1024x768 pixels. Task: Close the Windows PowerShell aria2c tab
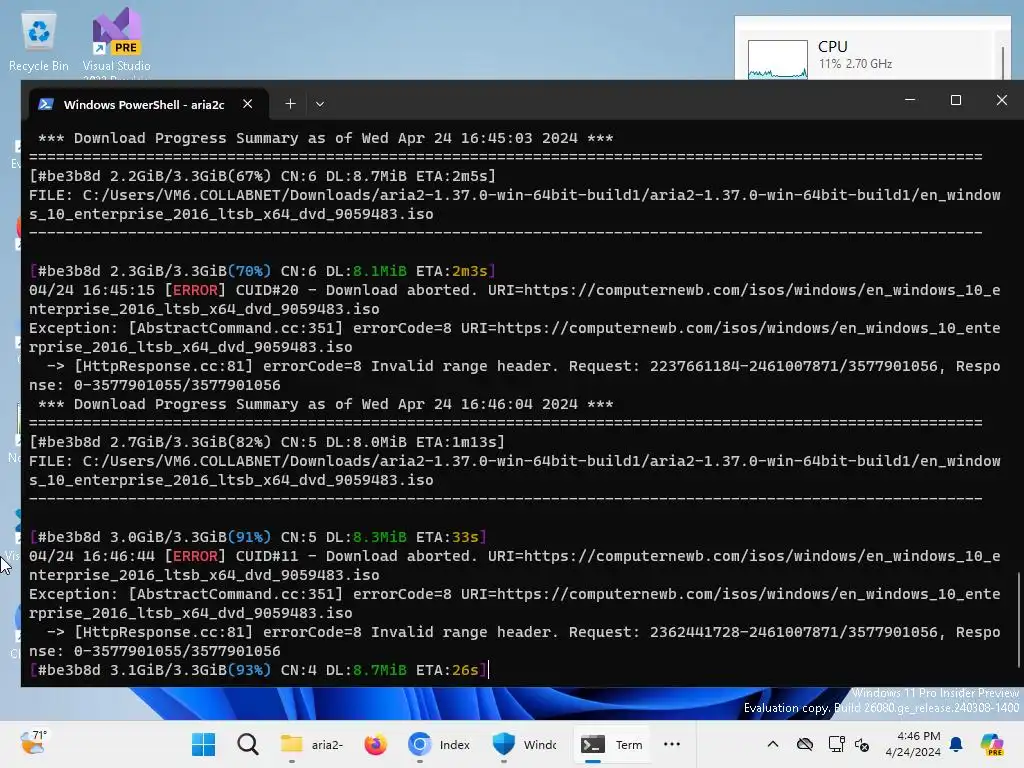point(248,104)
